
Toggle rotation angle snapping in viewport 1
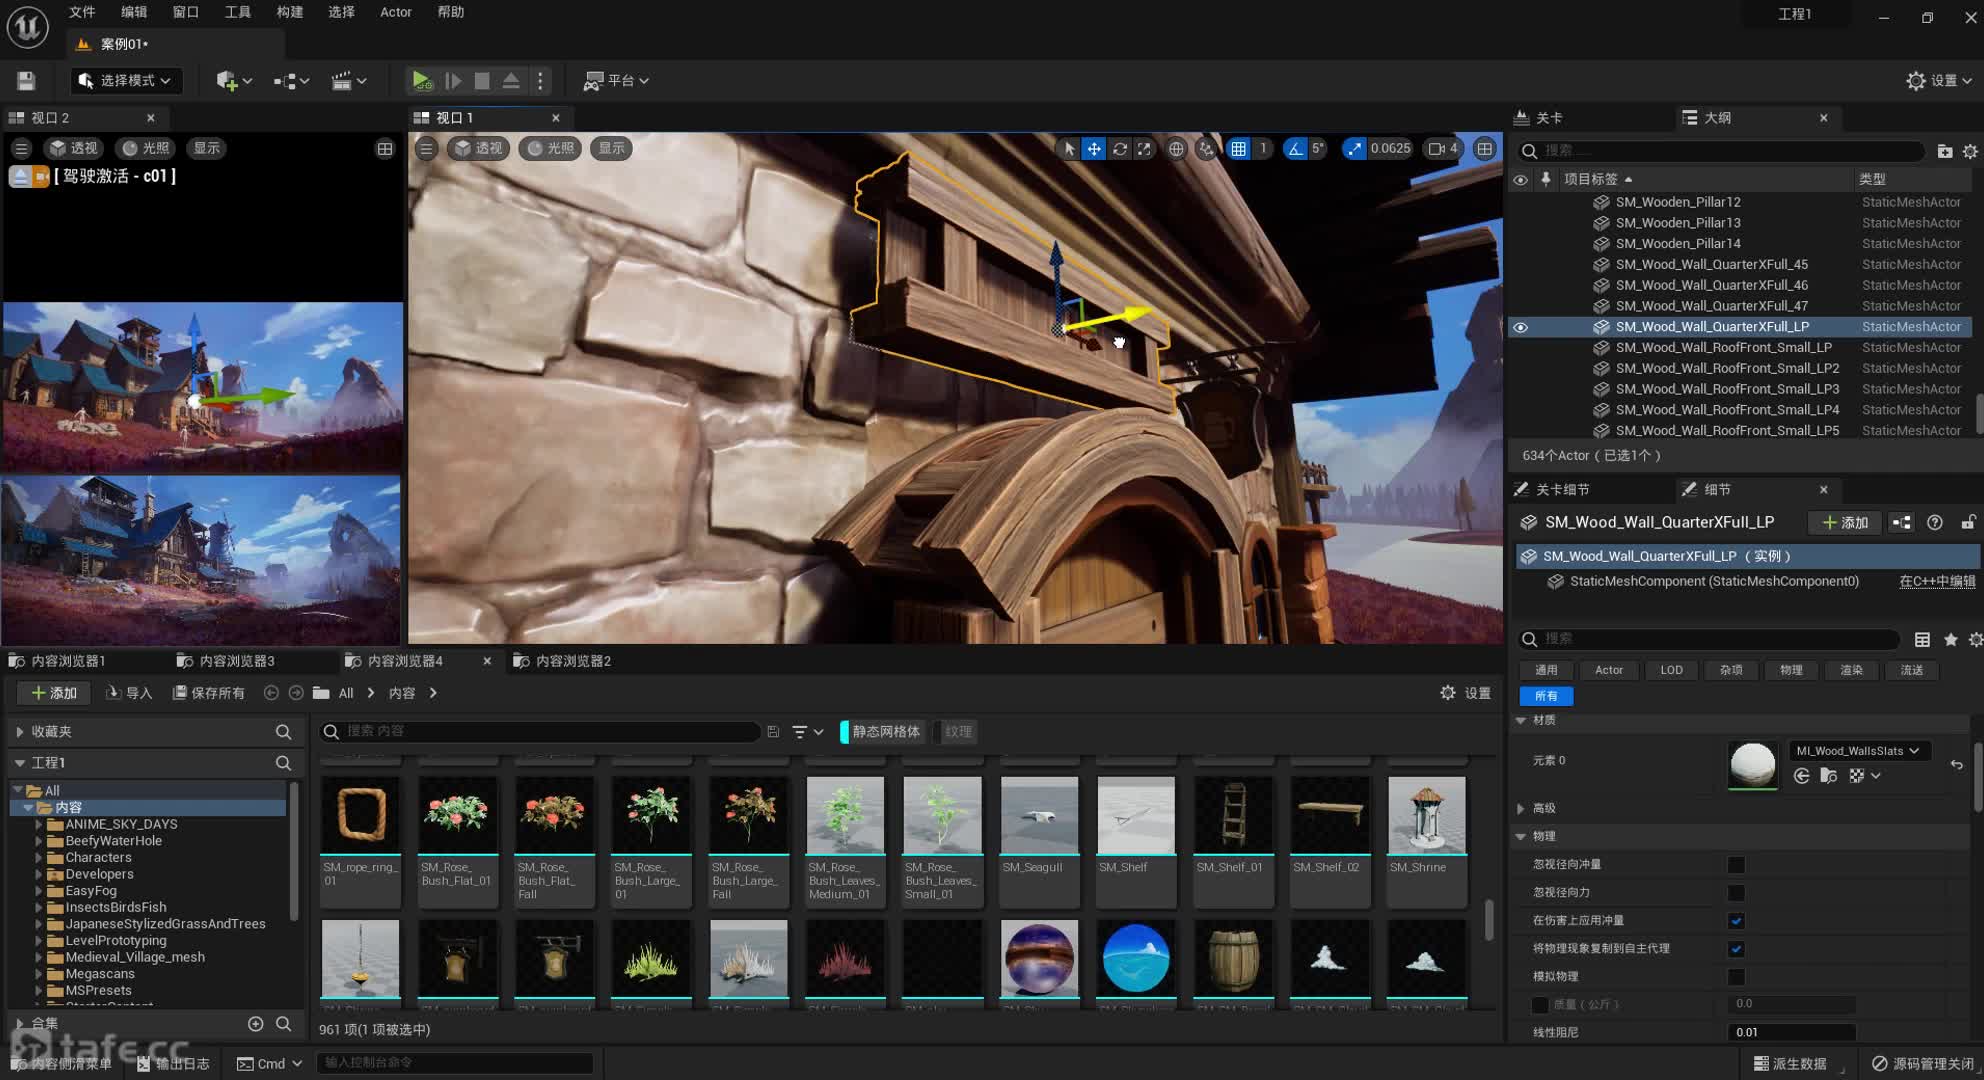[x=1295, y=149]
